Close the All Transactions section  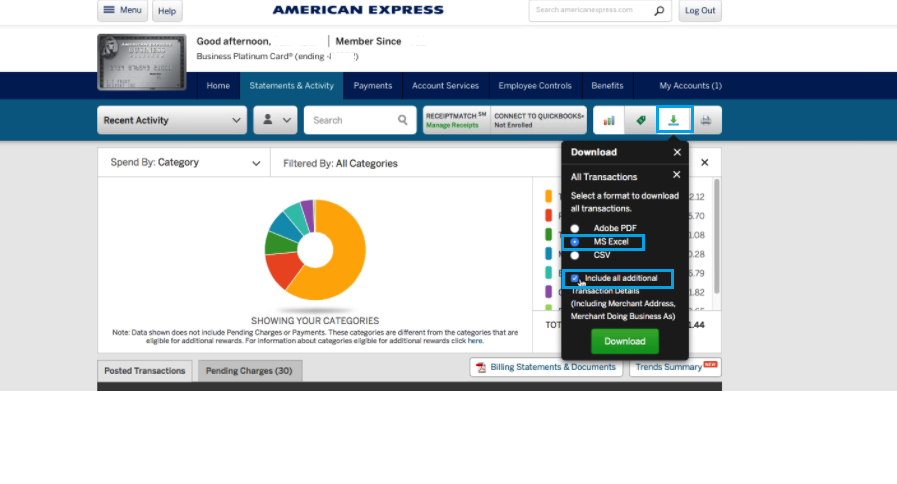tap(676, 175)
